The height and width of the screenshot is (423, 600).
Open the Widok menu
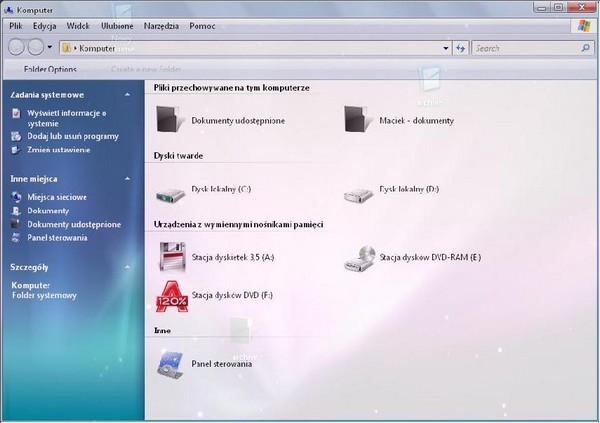pos(79,24)
